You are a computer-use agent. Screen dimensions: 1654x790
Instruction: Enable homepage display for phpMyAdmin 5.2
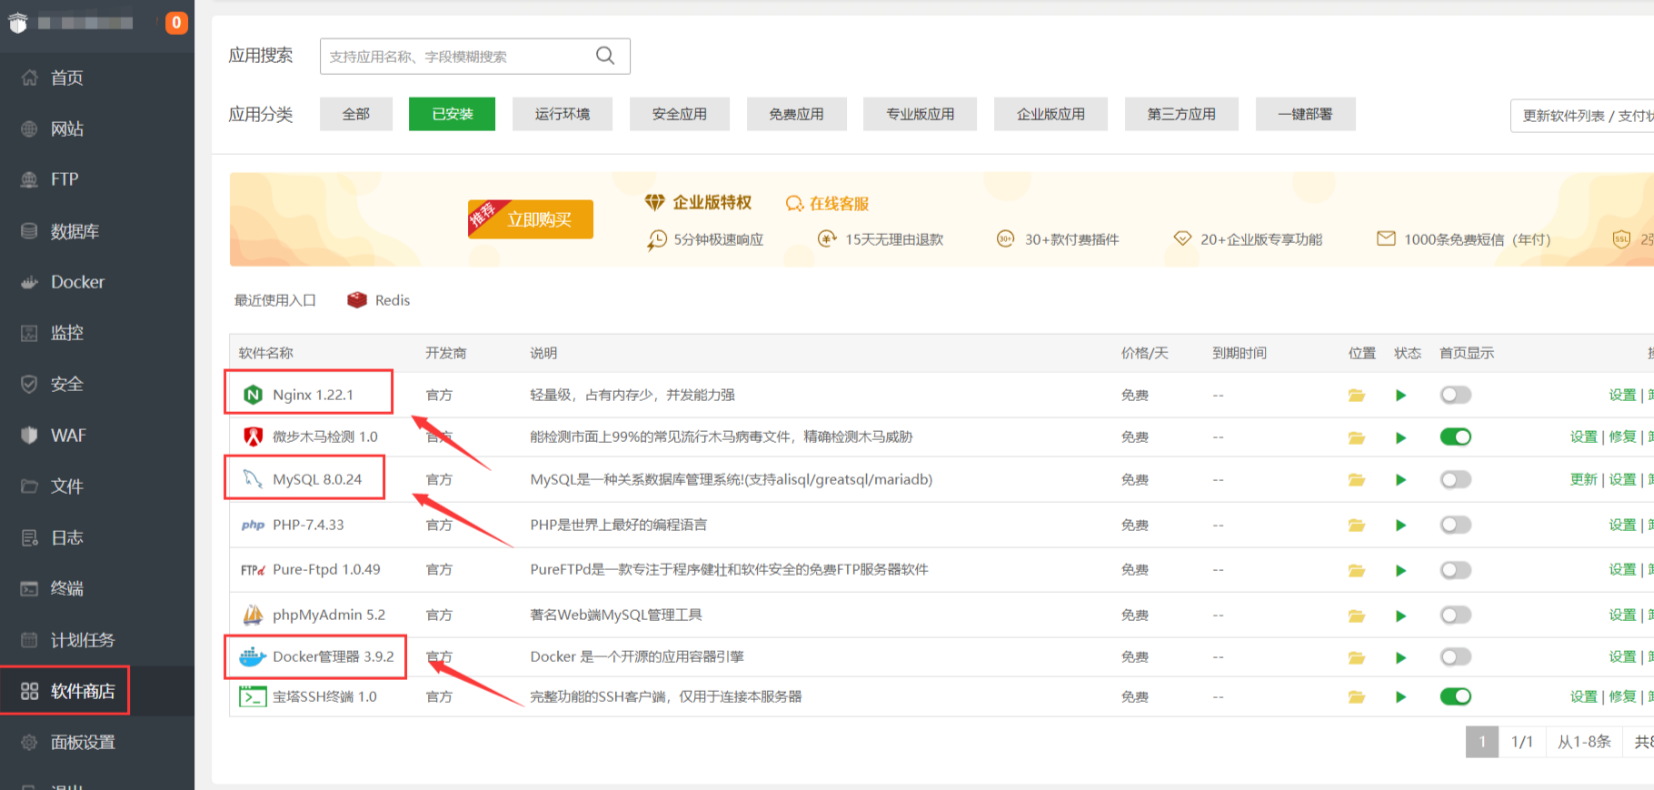[x=1456, y=615]
